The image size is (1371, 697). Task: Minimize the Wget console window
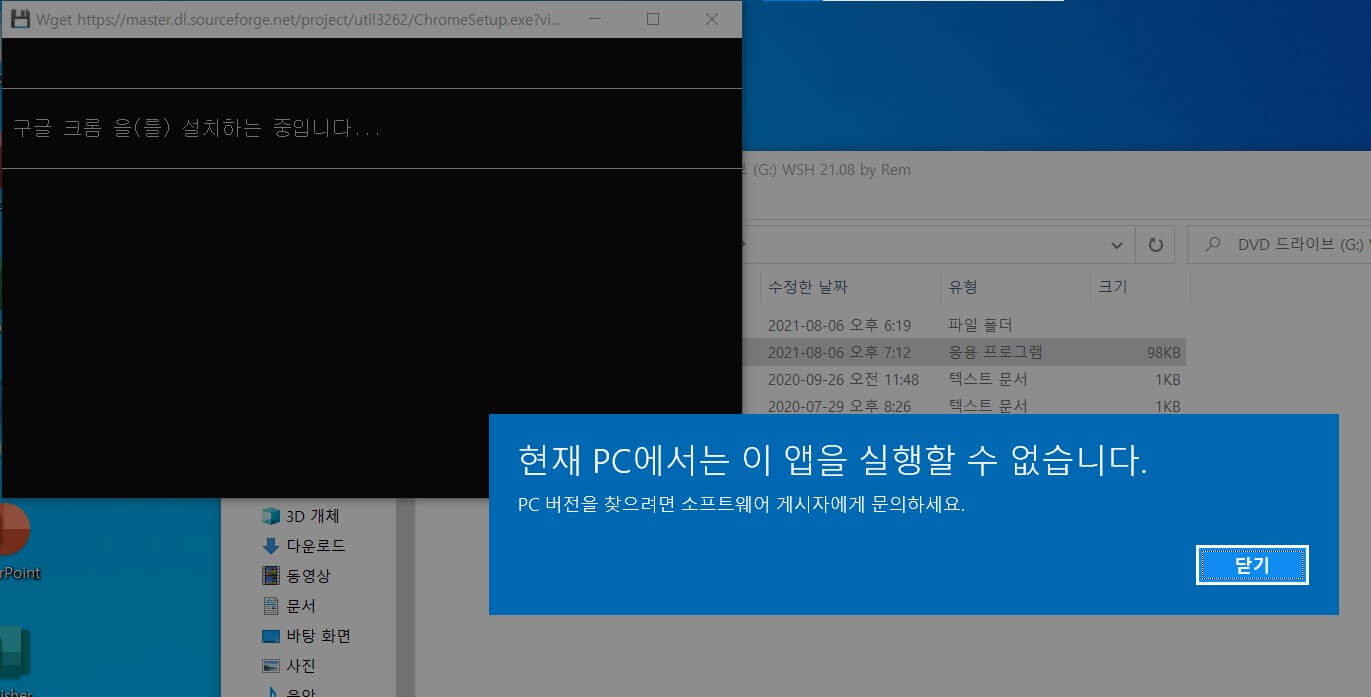click(x=595, y=19)
